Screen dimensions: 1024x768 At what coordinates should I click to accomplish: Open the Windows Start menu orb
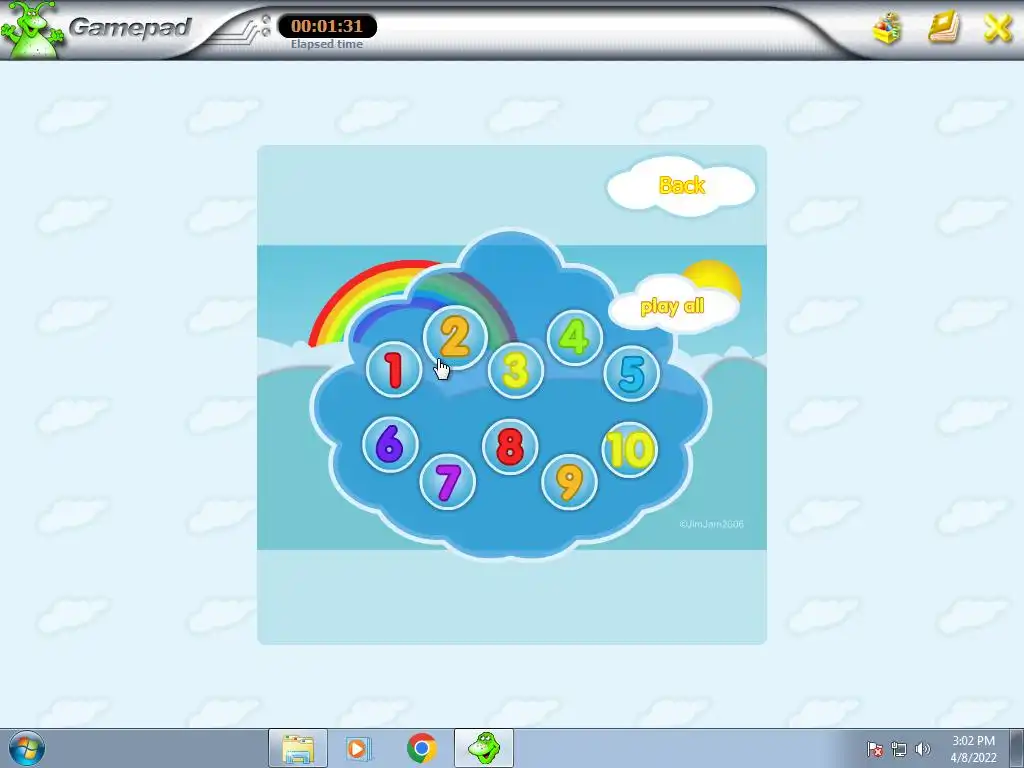27,748
